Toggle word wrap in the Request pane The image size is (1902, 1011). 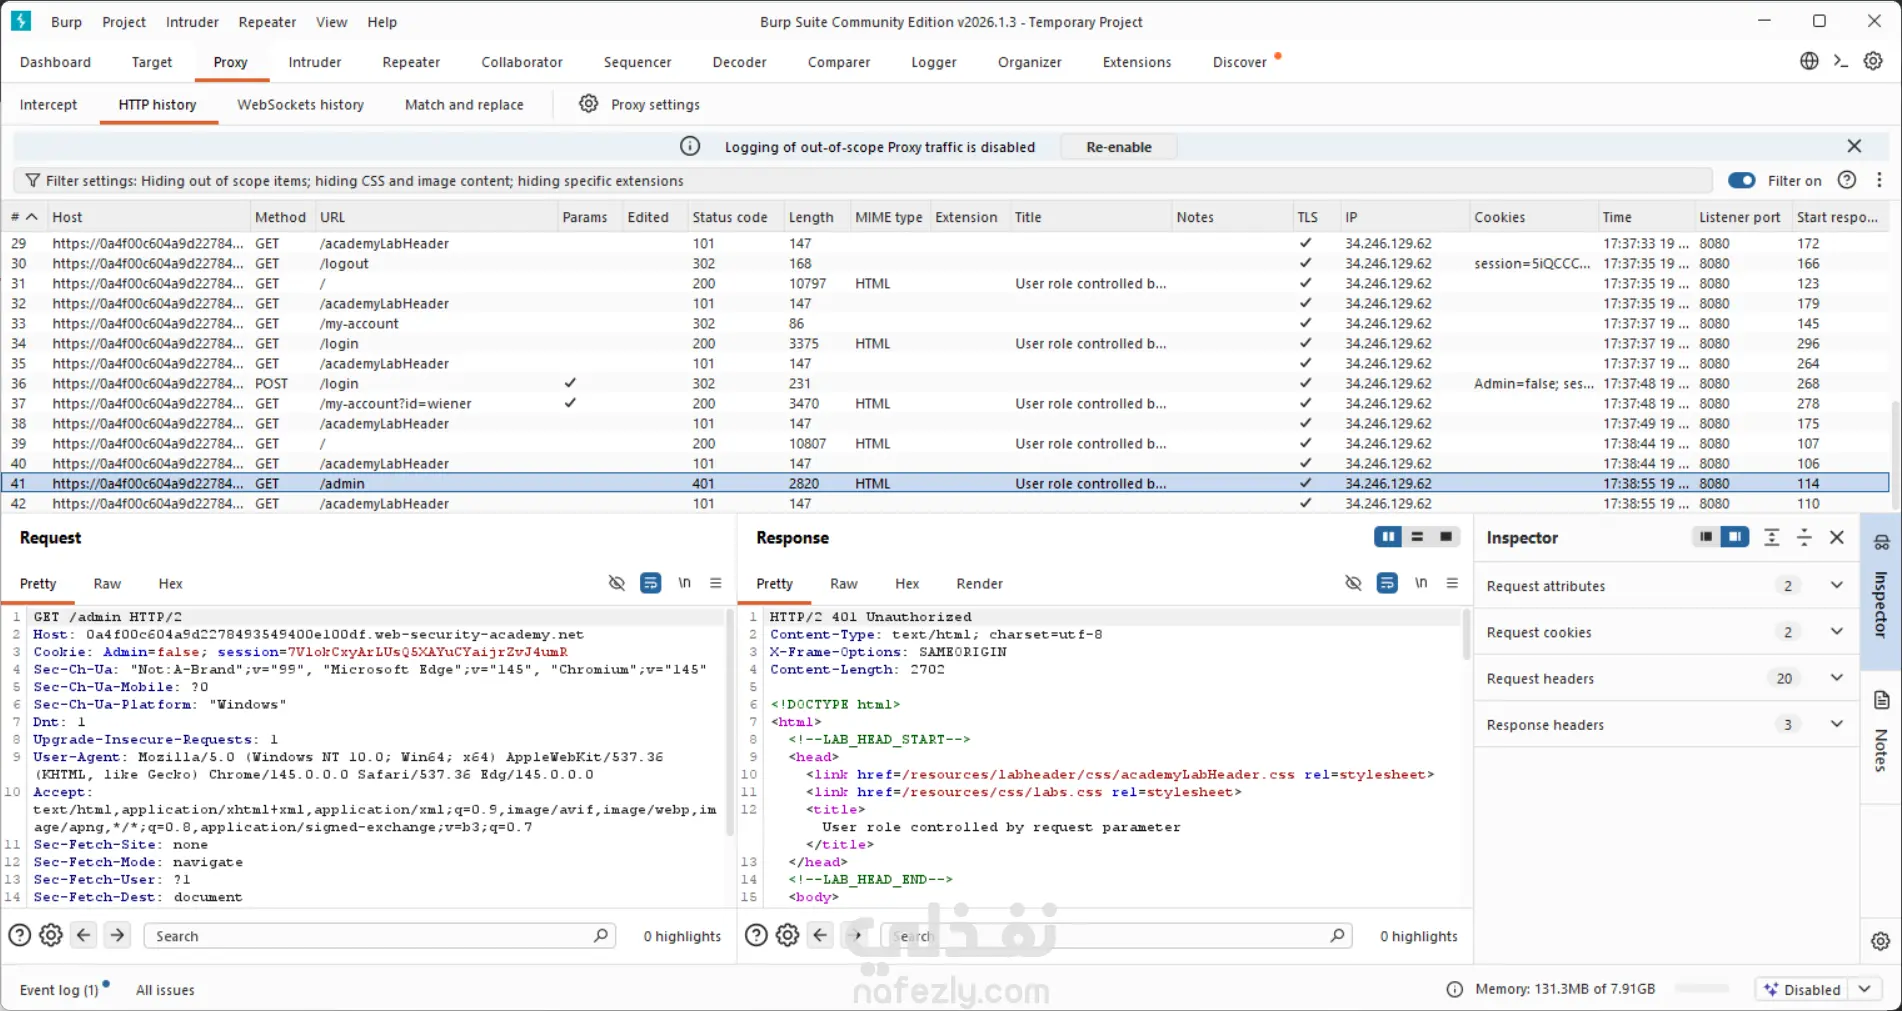651,583
